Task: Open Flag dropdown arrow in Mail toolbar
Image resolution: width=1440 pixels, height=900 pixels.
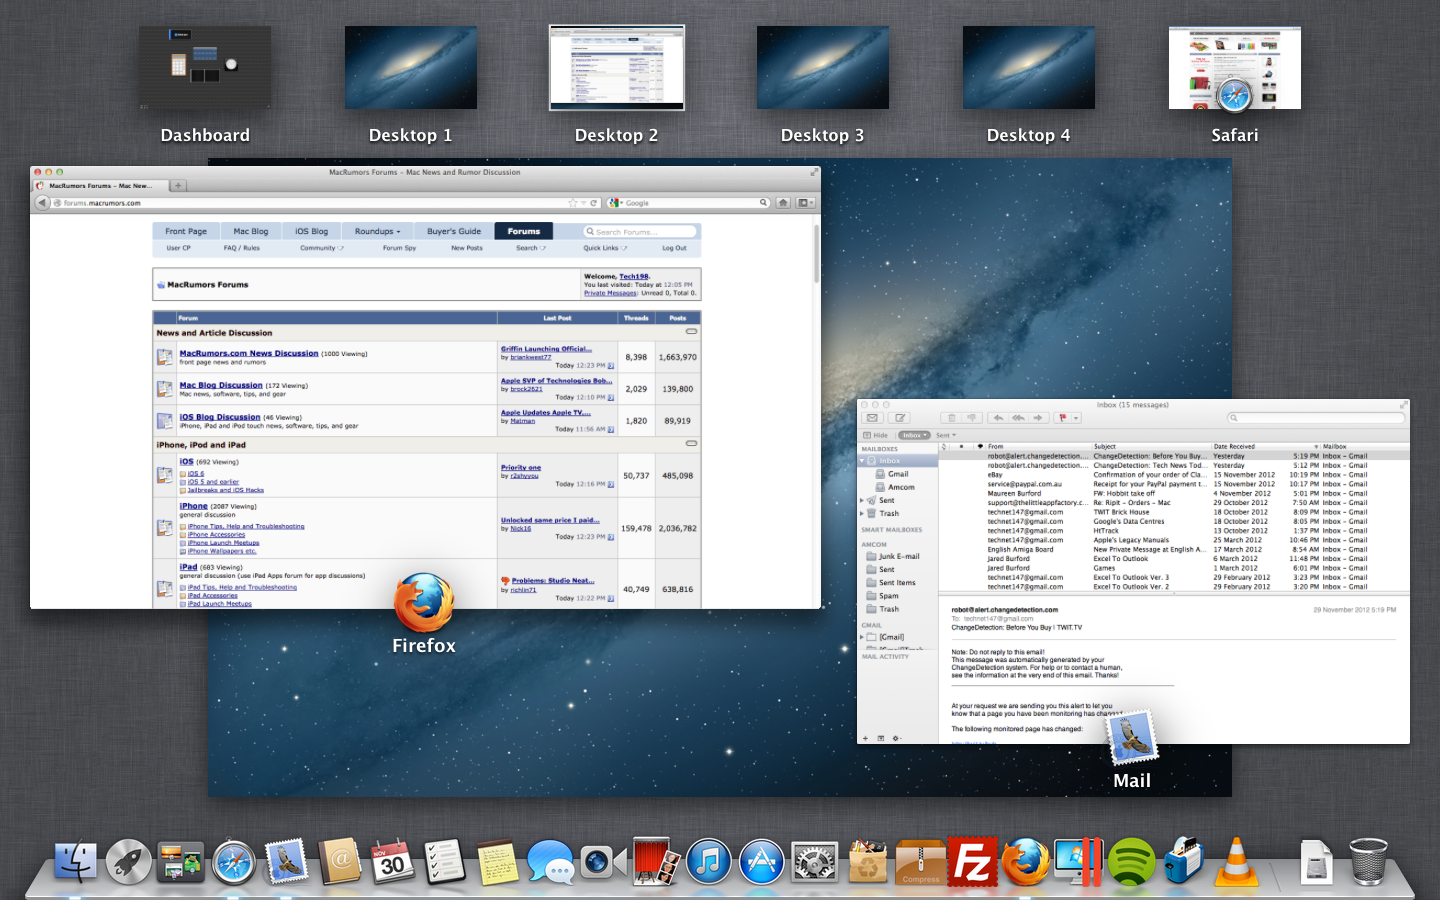Action: (1076, 418)
